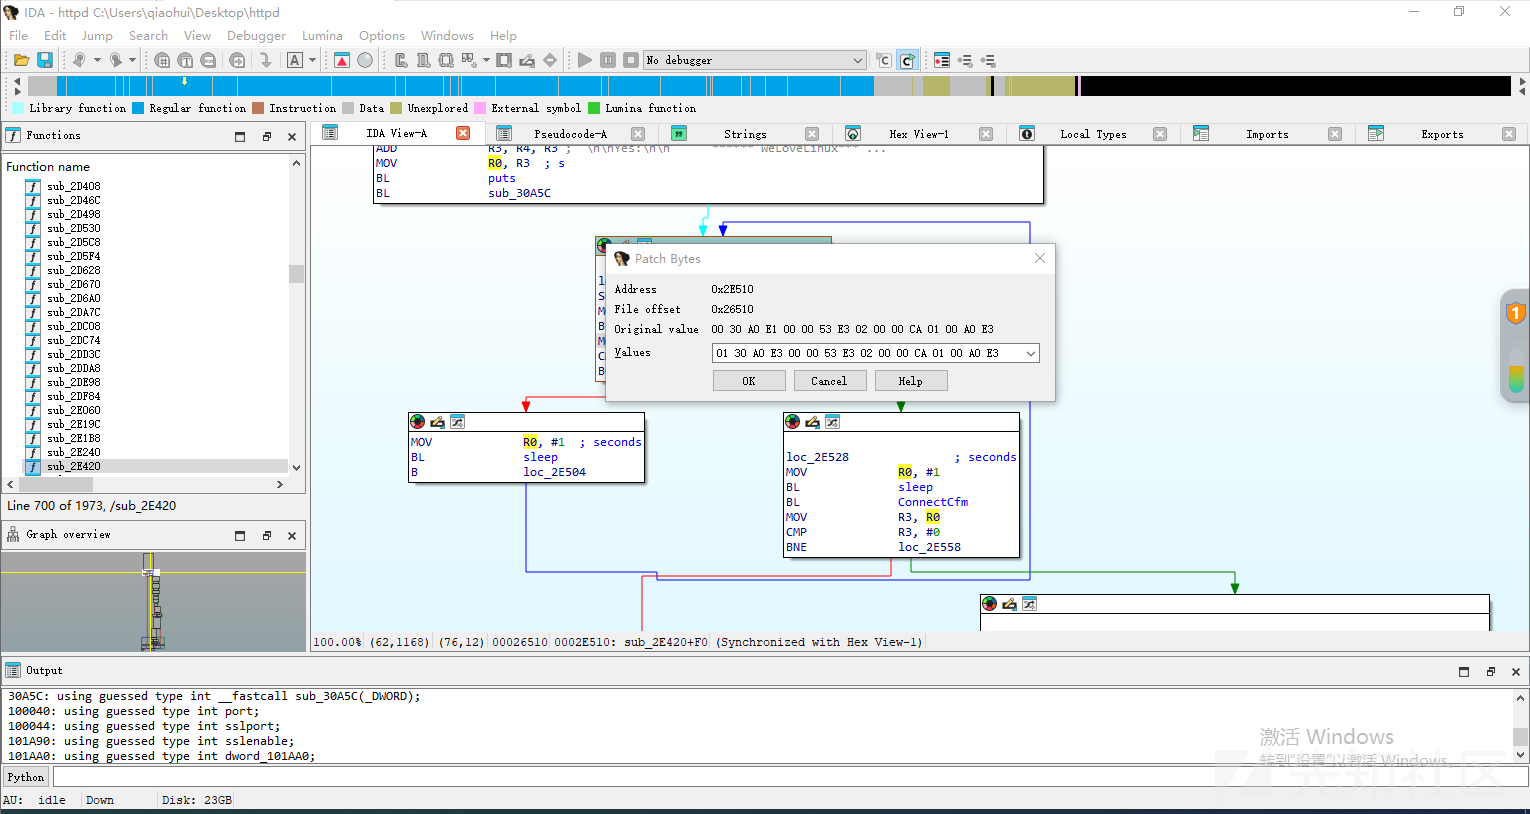Image resolution: width=1530 pixels, height=814 pixels.
Task: Click the ConnectCfm call in loc_2E528 node
Action: (933, 502)
